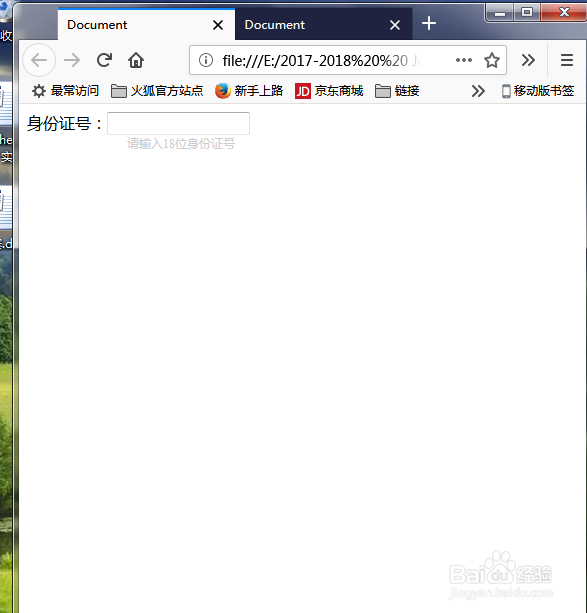Click the 身份证号： label text
The image size is (587, 613).
tap(65, 124)
